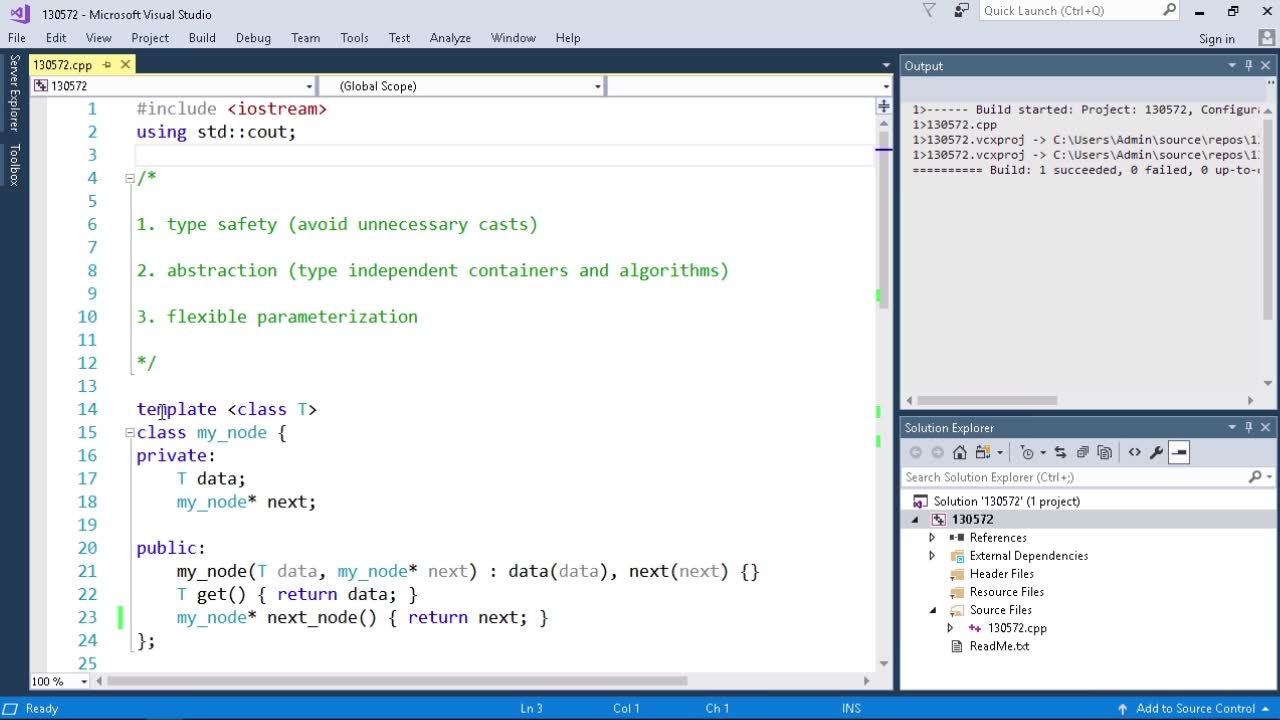Open the Analyze menu
The width and height of the screenshot is (1280, 720).
(450, 38)
